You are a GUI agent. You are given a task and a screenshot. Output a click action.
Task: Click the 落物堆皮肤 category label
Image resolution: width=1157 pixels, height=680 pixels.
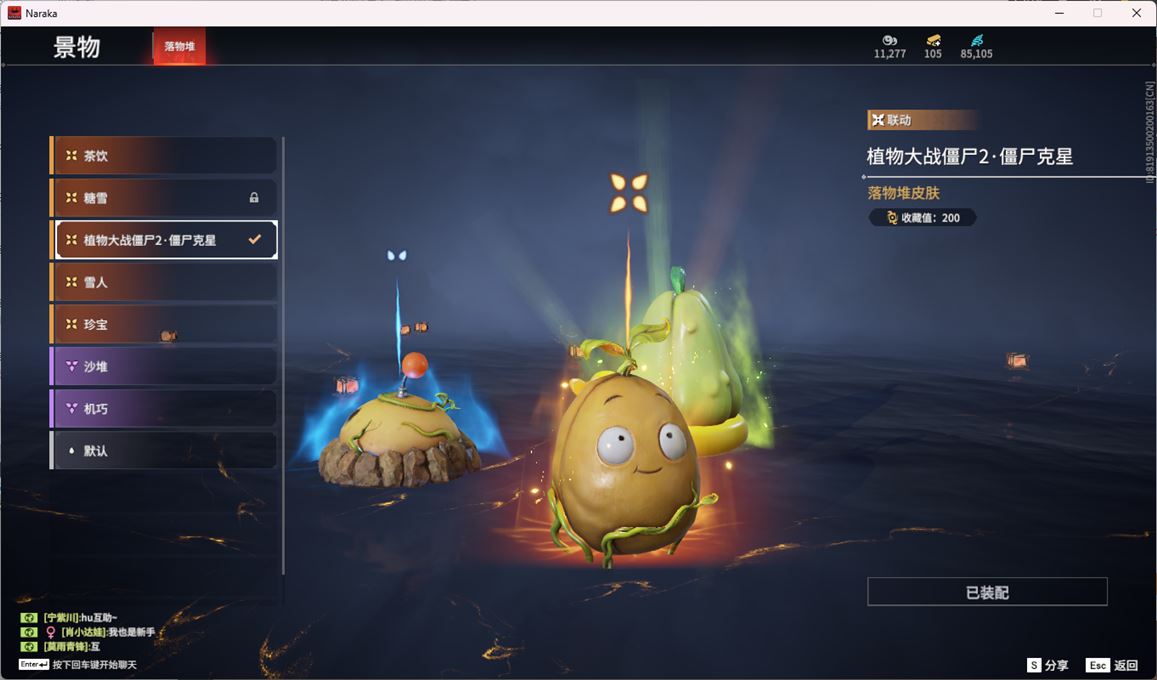pos(904,193)
